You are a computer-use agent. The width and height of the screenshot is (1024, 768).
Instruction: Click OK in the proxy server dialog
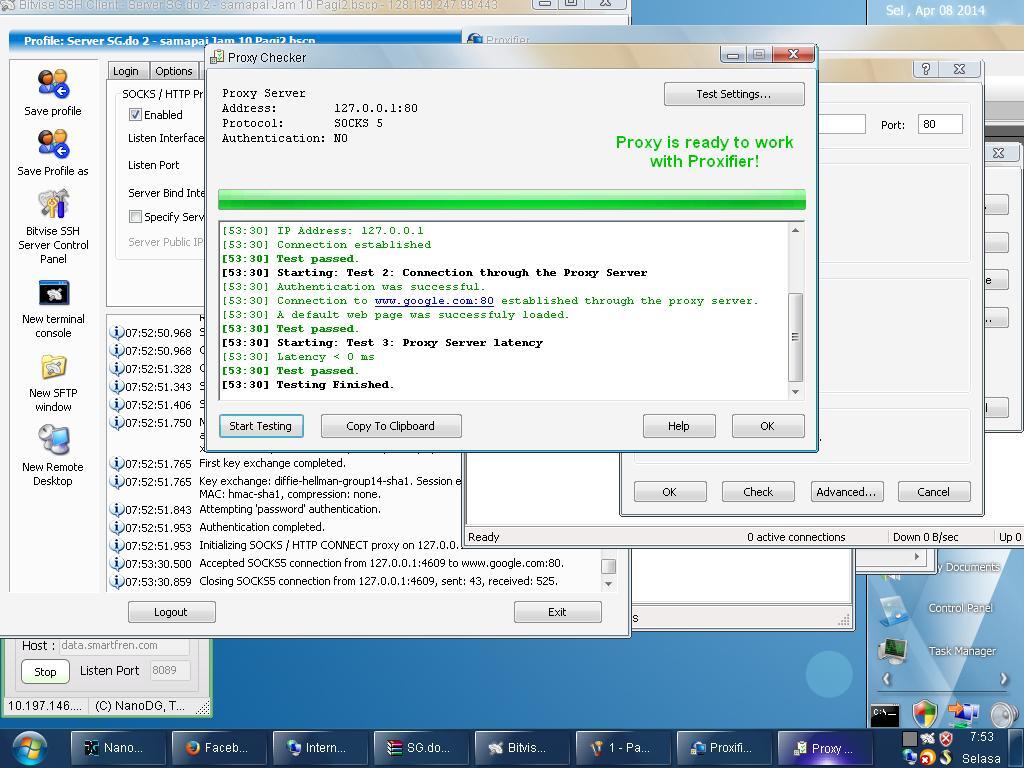pyautogui.click(x=670, y=492)
